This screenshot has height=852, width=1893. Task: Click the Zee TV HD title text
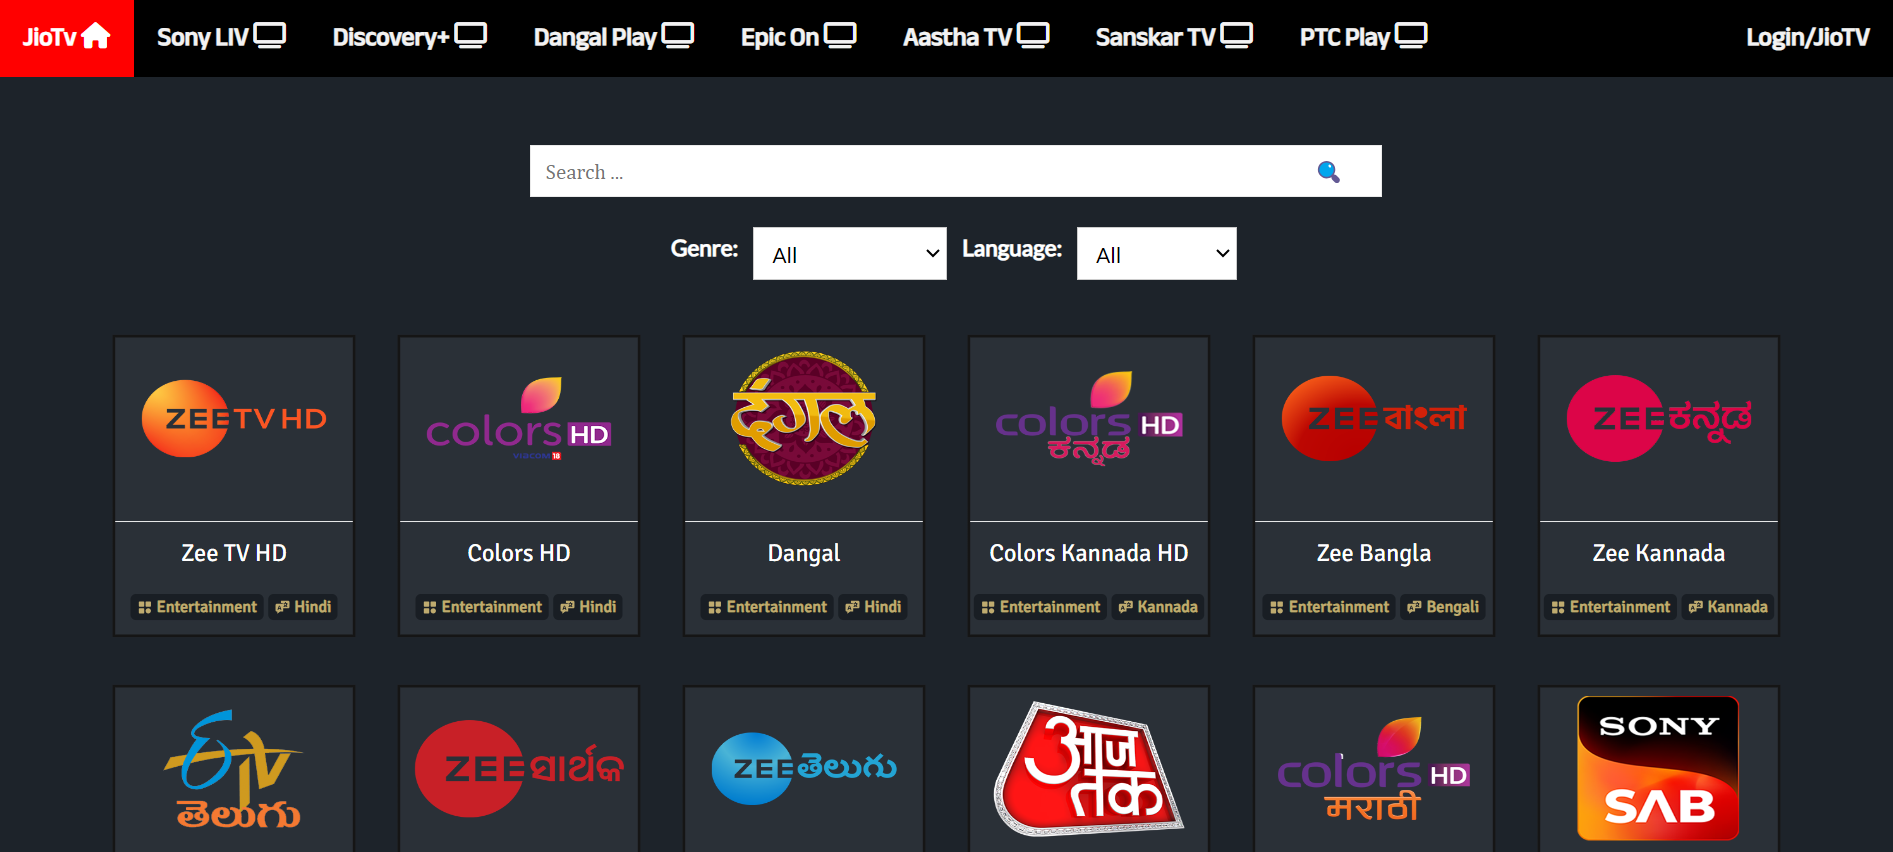click(234, 553)
